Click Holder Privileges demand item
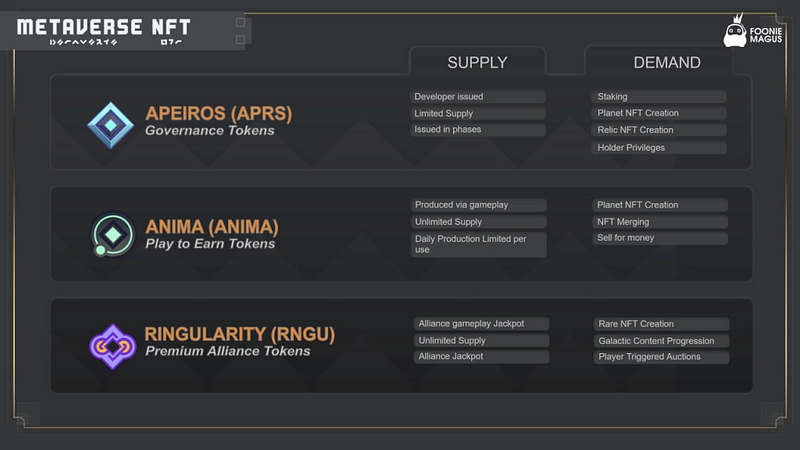The height and width of the screenshot is (450, 800). coord(659,147)
